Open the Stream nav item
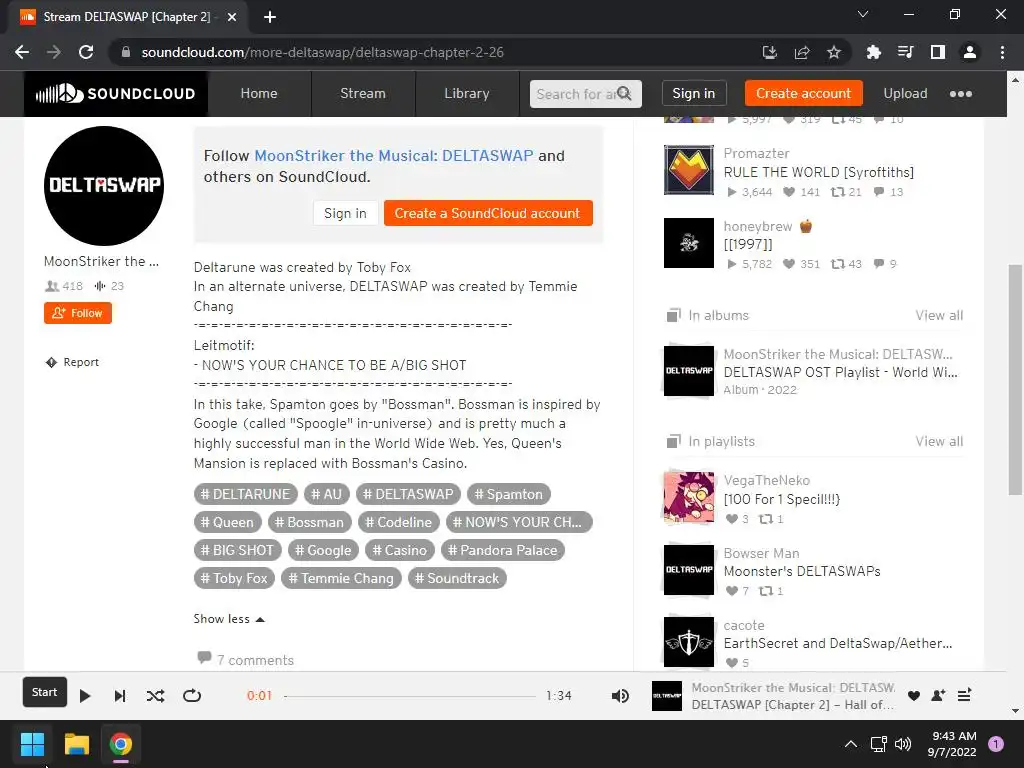This screenshot has width=1024, height=768. pyautogui.click(x=362, y=93)
